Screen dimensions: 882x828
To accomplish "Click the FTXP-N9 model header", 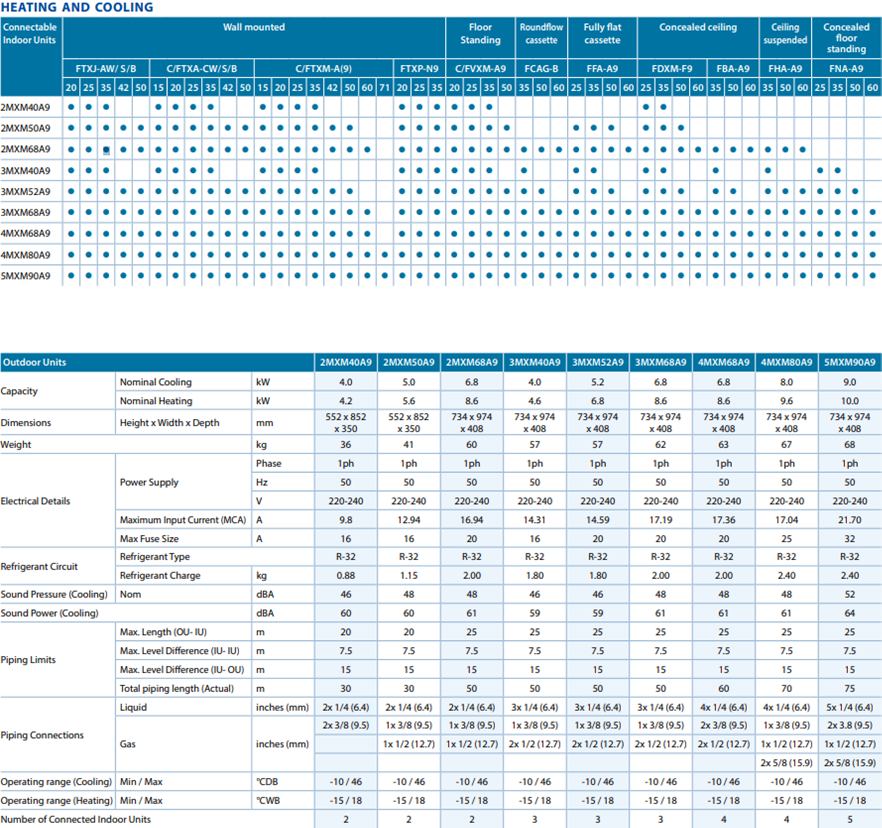I will [419, 69].
